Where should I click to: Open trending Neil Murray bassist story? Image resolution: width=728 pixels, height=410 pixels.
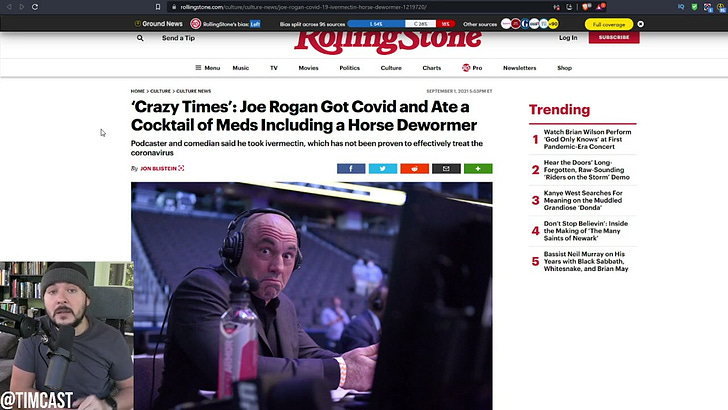pos(586,261)
